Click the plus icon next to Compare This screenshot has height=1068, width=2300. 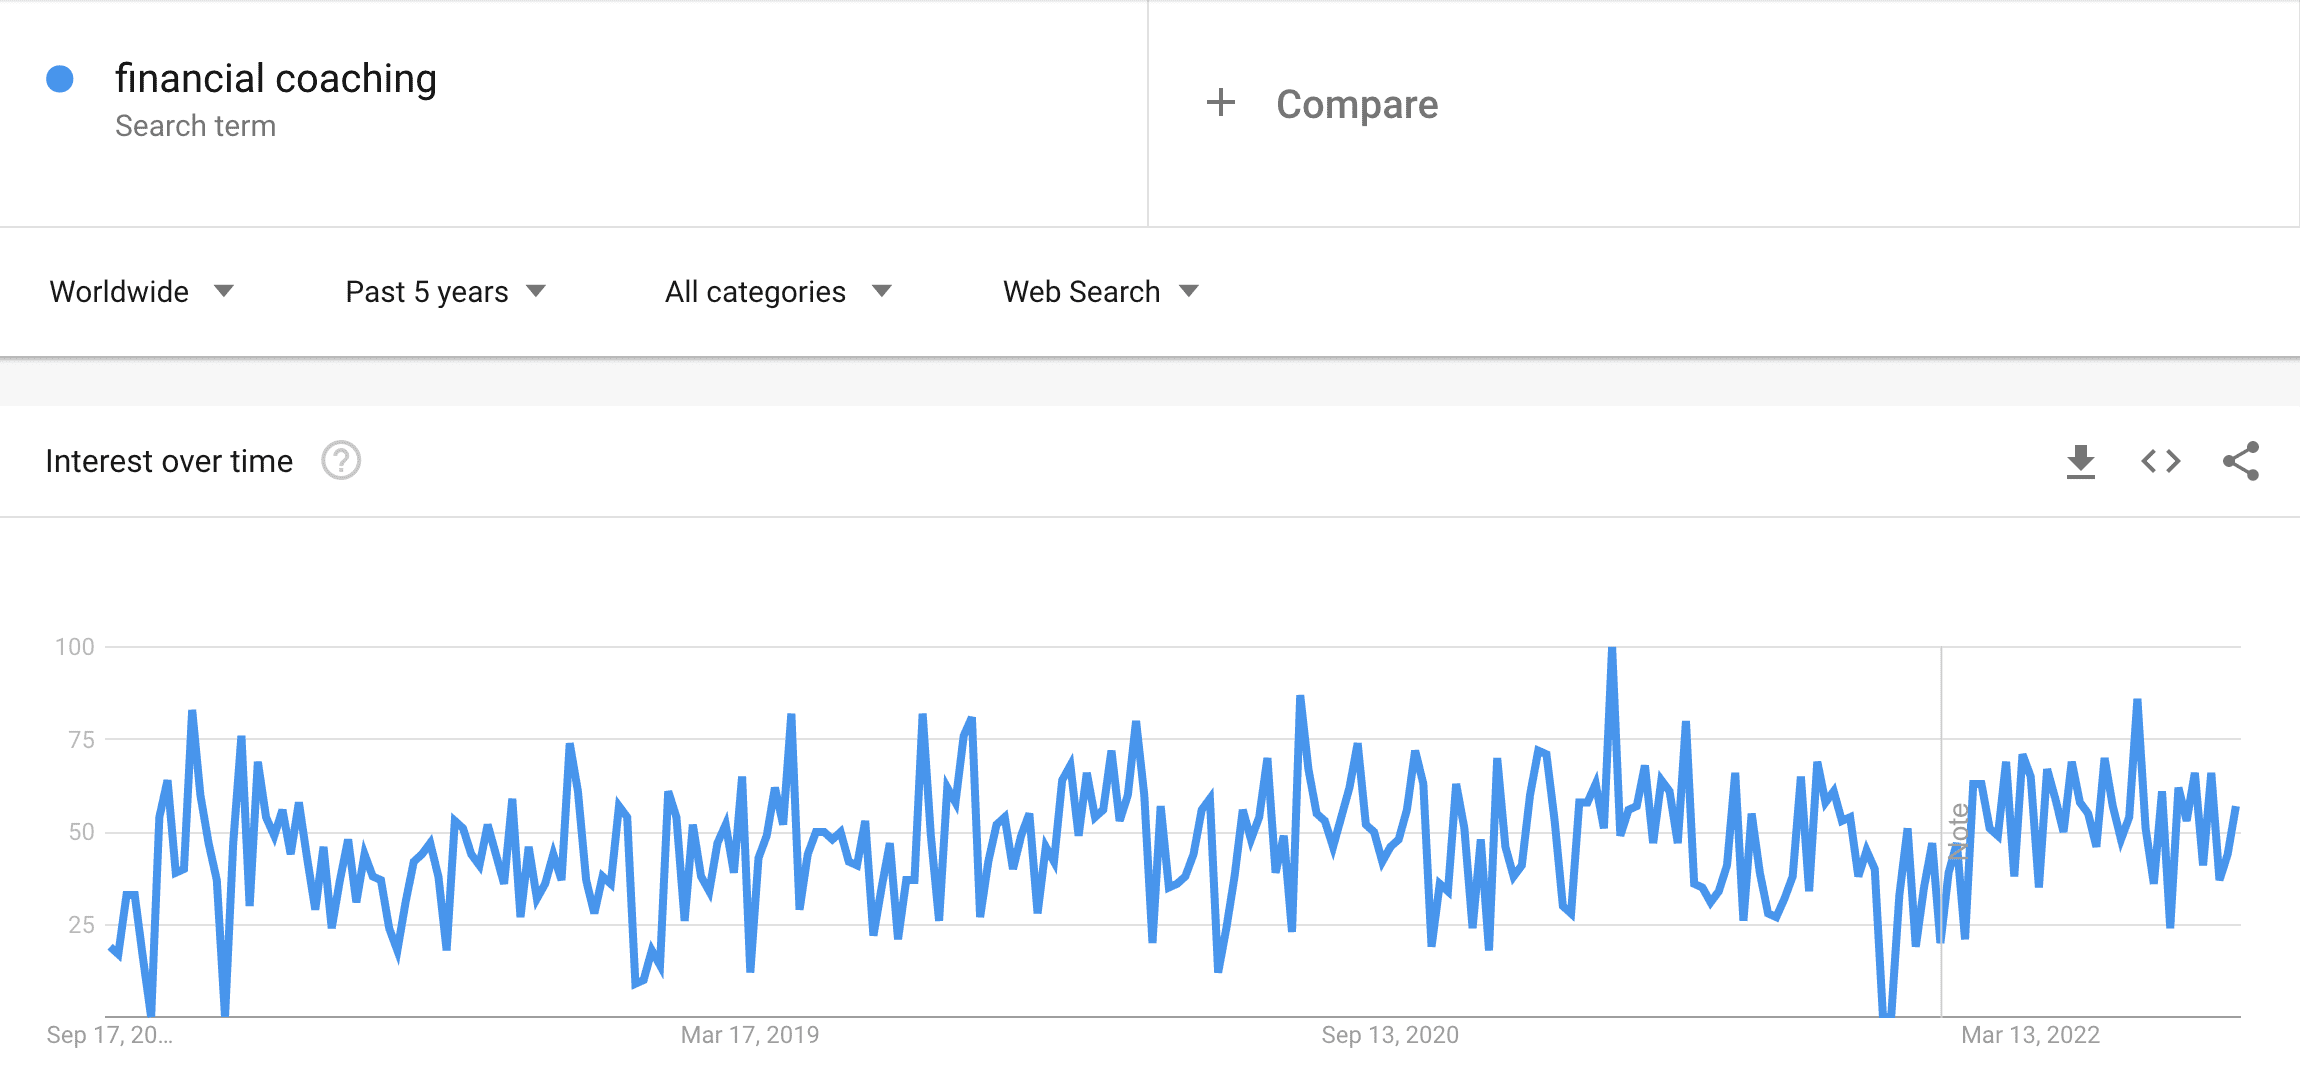pos(1222,103)
